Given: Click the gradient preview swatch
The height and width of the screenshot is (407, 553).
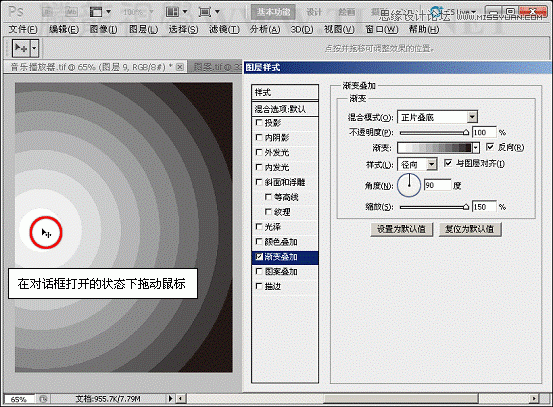Looking at the screenshot, I should [434, 147].
